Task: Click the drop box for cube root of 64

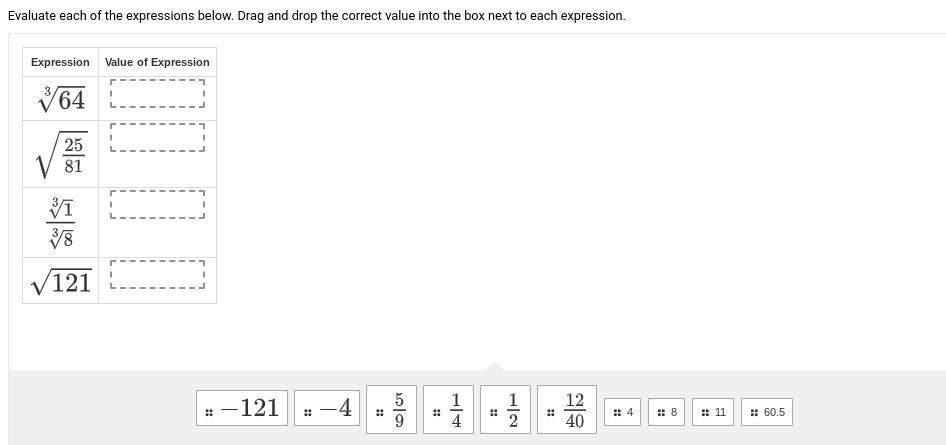Action: 158,93
